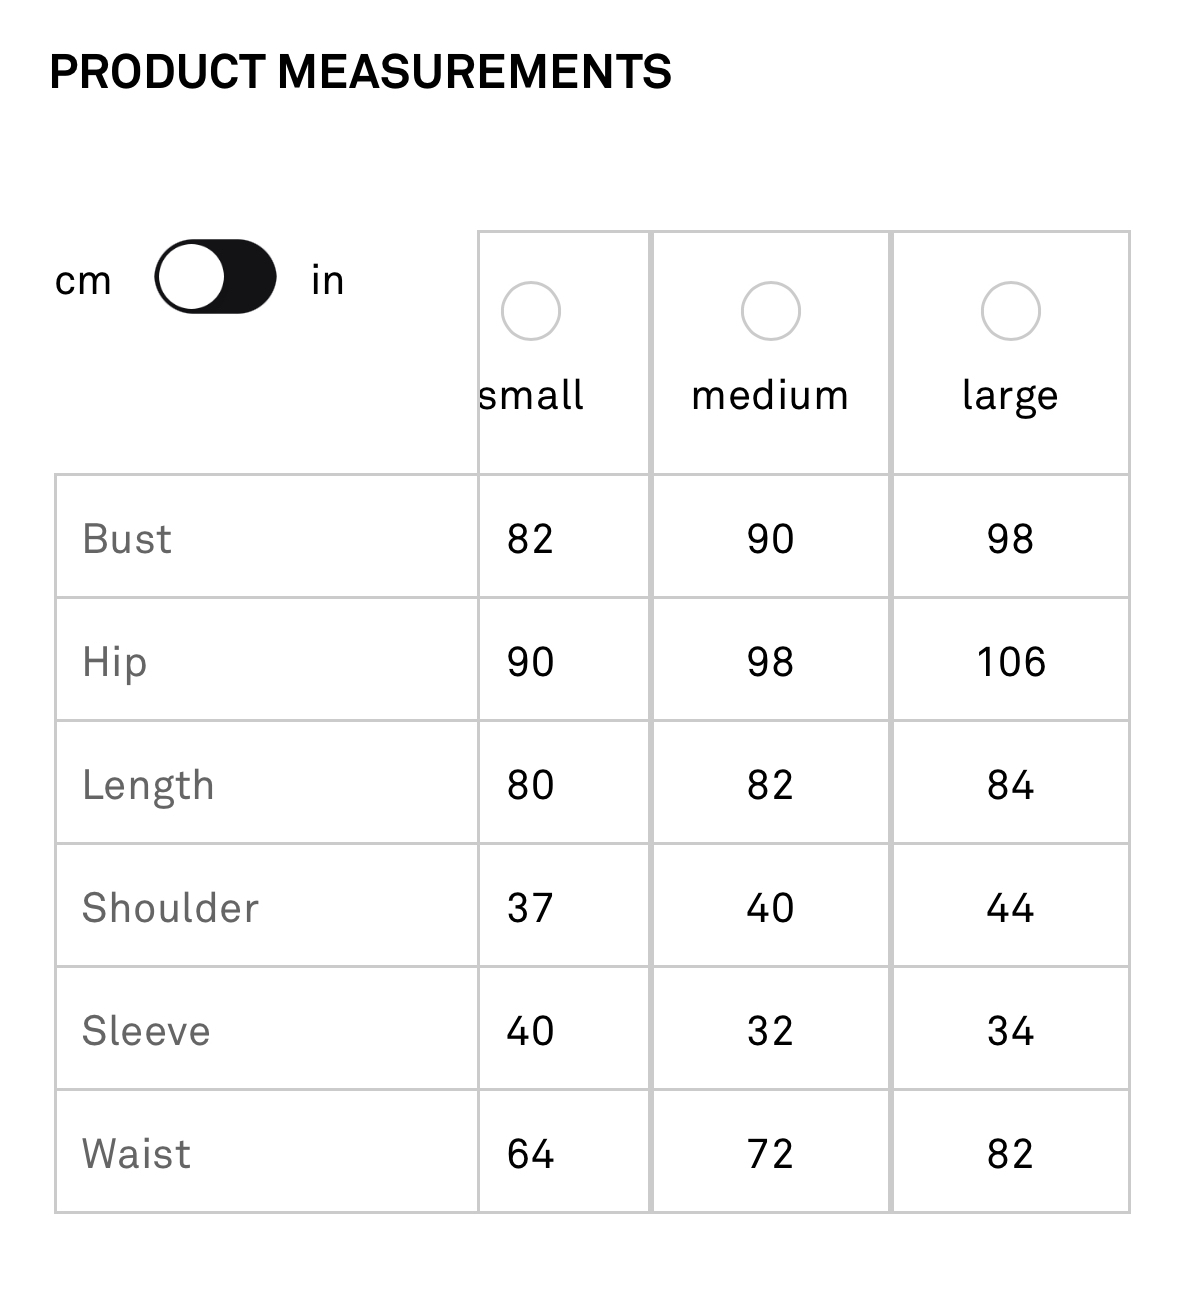Click the Bust row label

[127, 539]
